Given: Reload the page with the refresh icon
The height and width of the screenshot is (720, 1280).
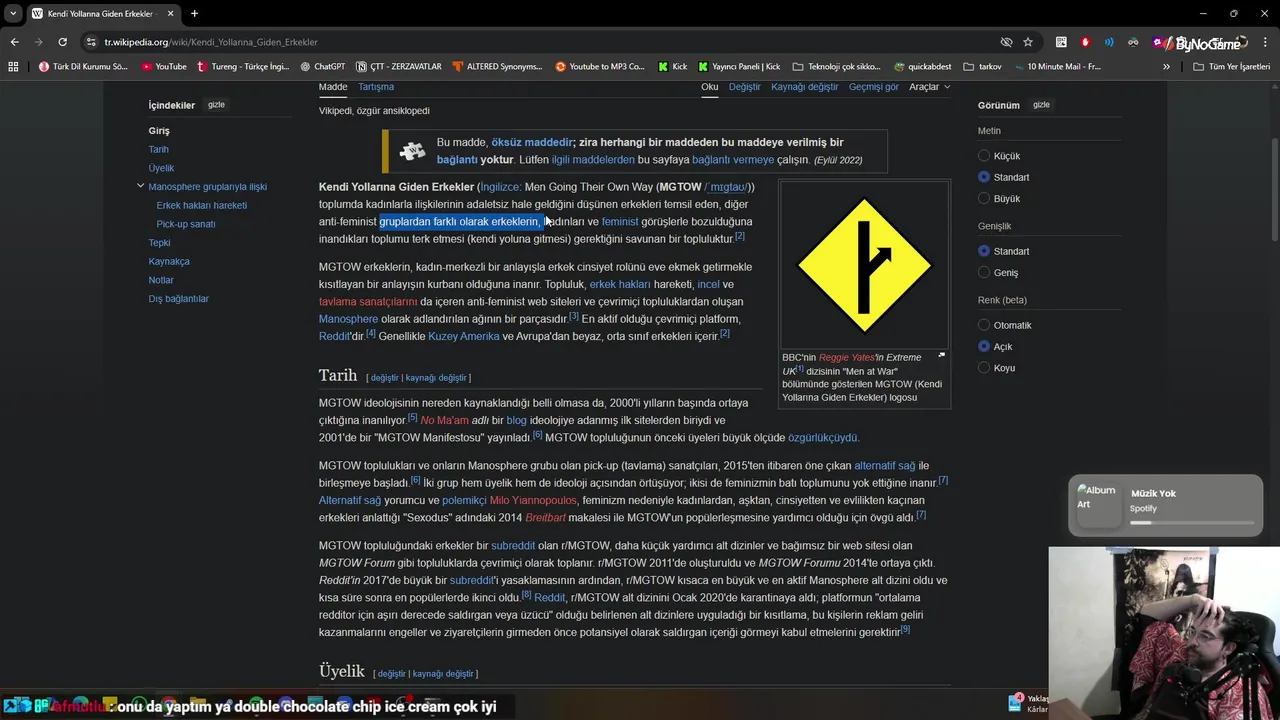Looking at the screenshot, I should (62, 42).
